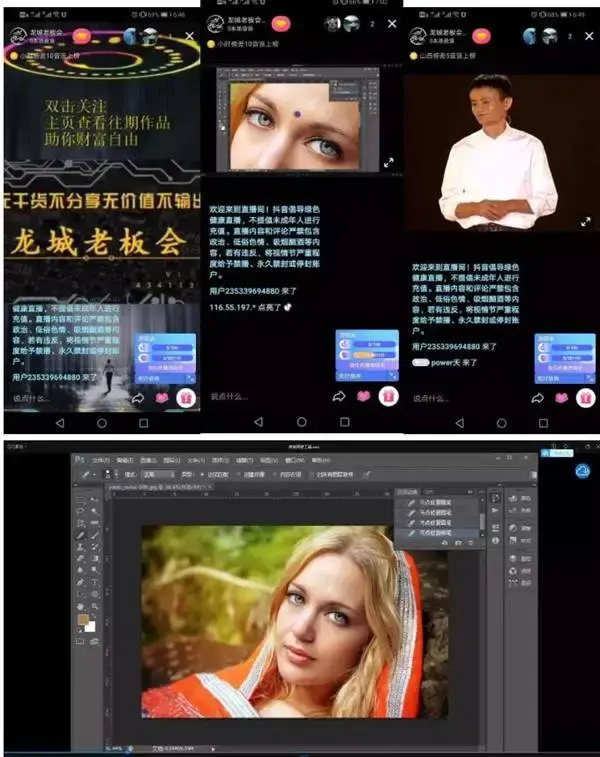Open the tool preset picker arrow in options bar

pos(96,474)
